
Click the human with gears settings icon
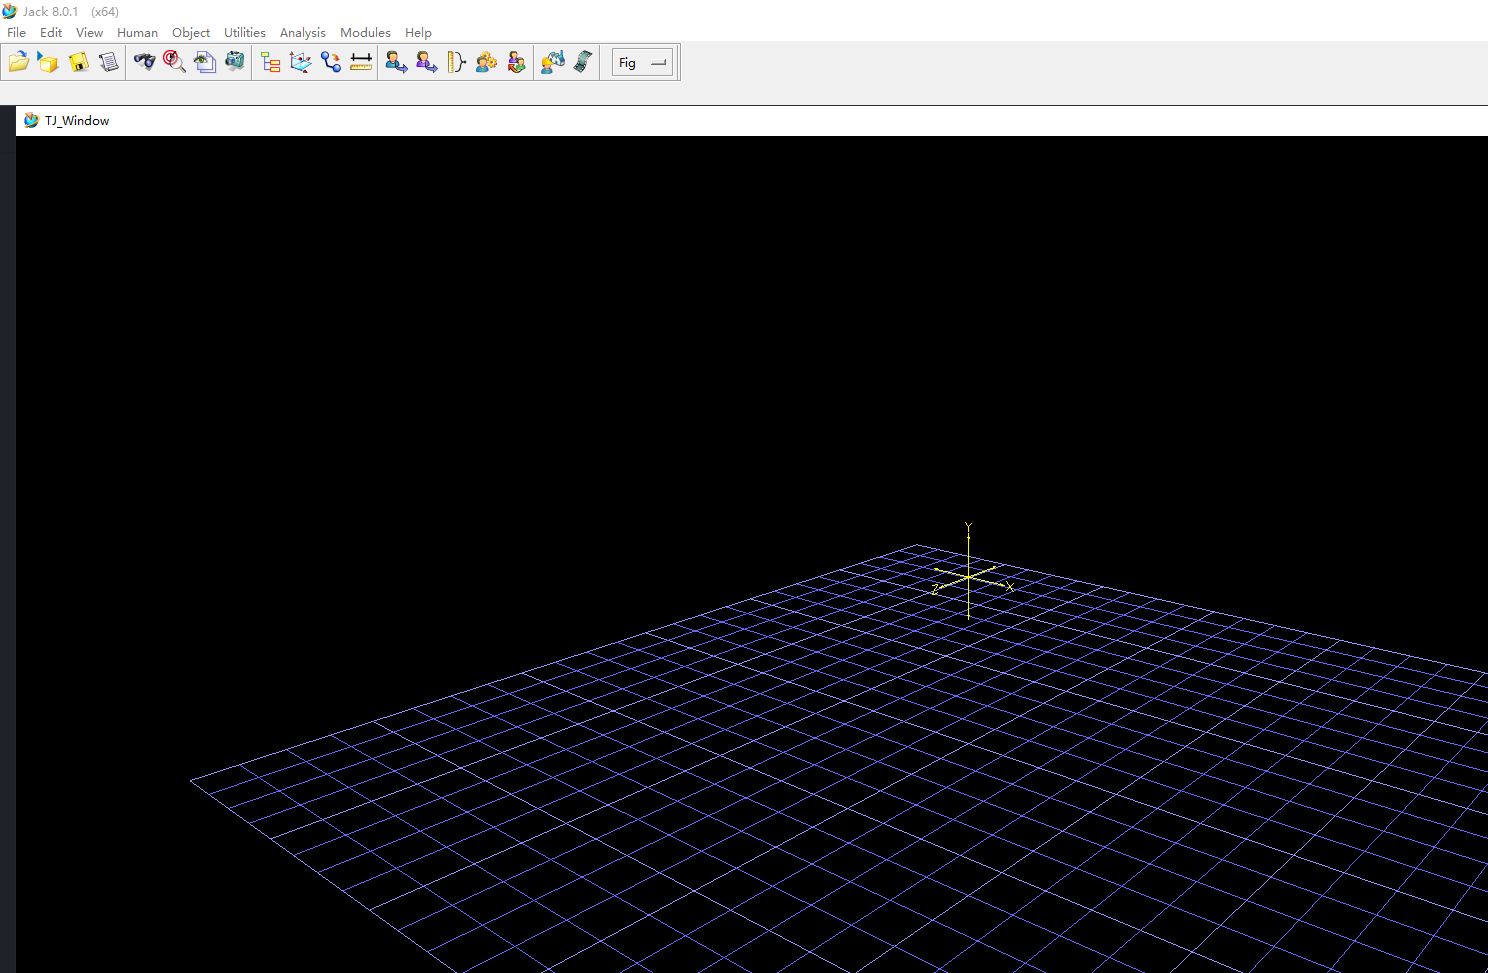[487, 62]
